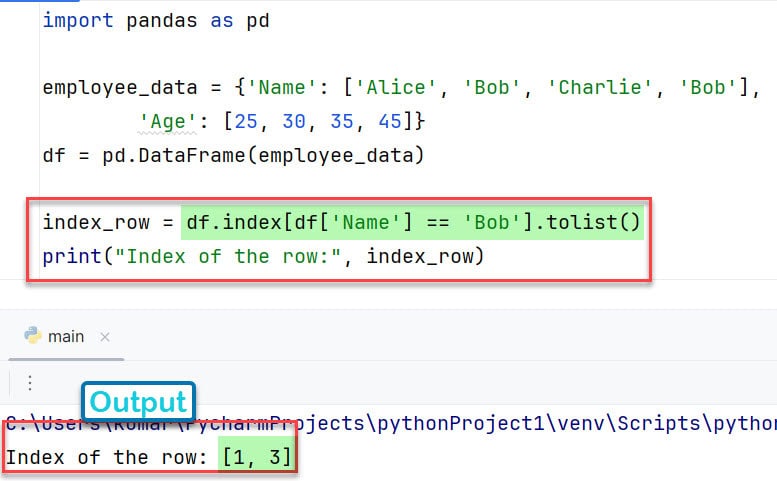This screenshot has height=481, width=777.
Task: Click the index_row variable assignment
Action: tap(96, 222)
